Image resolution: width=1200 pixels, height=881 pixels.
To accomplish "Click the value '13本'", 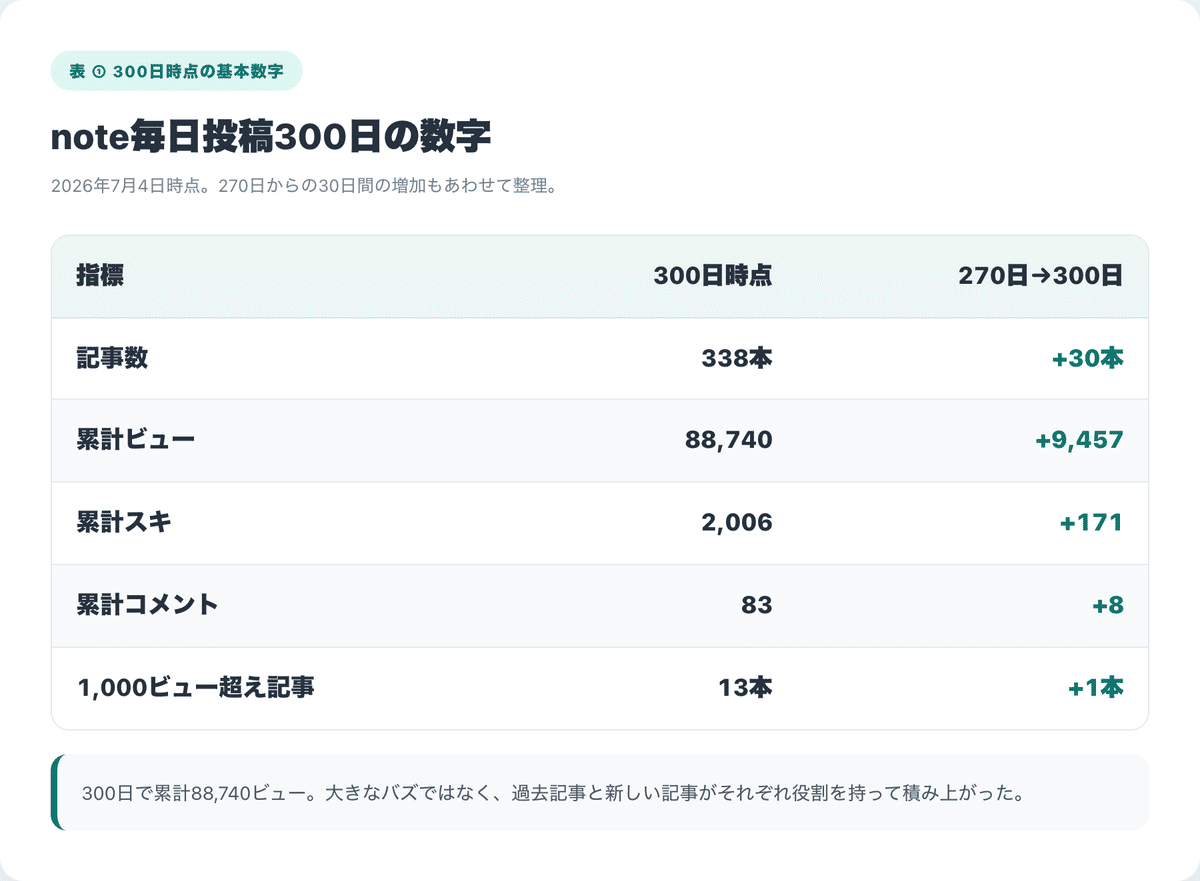I will coord(745,688).
